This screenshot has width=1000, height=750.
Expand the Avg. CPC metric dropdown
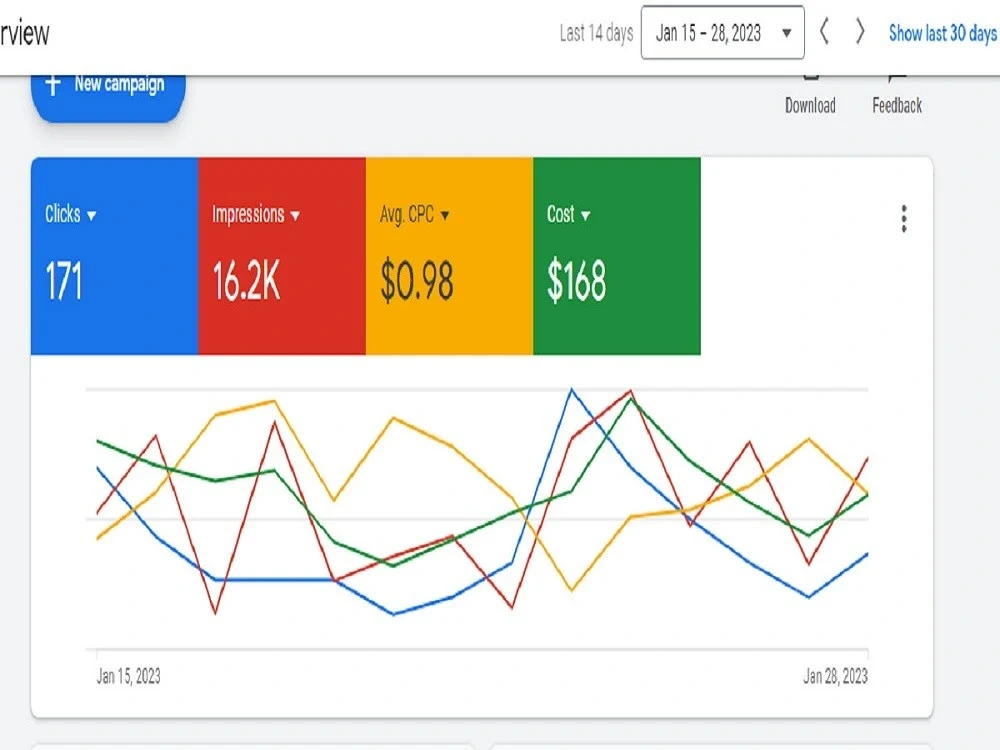pyautogui.click(x=415, y=214)
